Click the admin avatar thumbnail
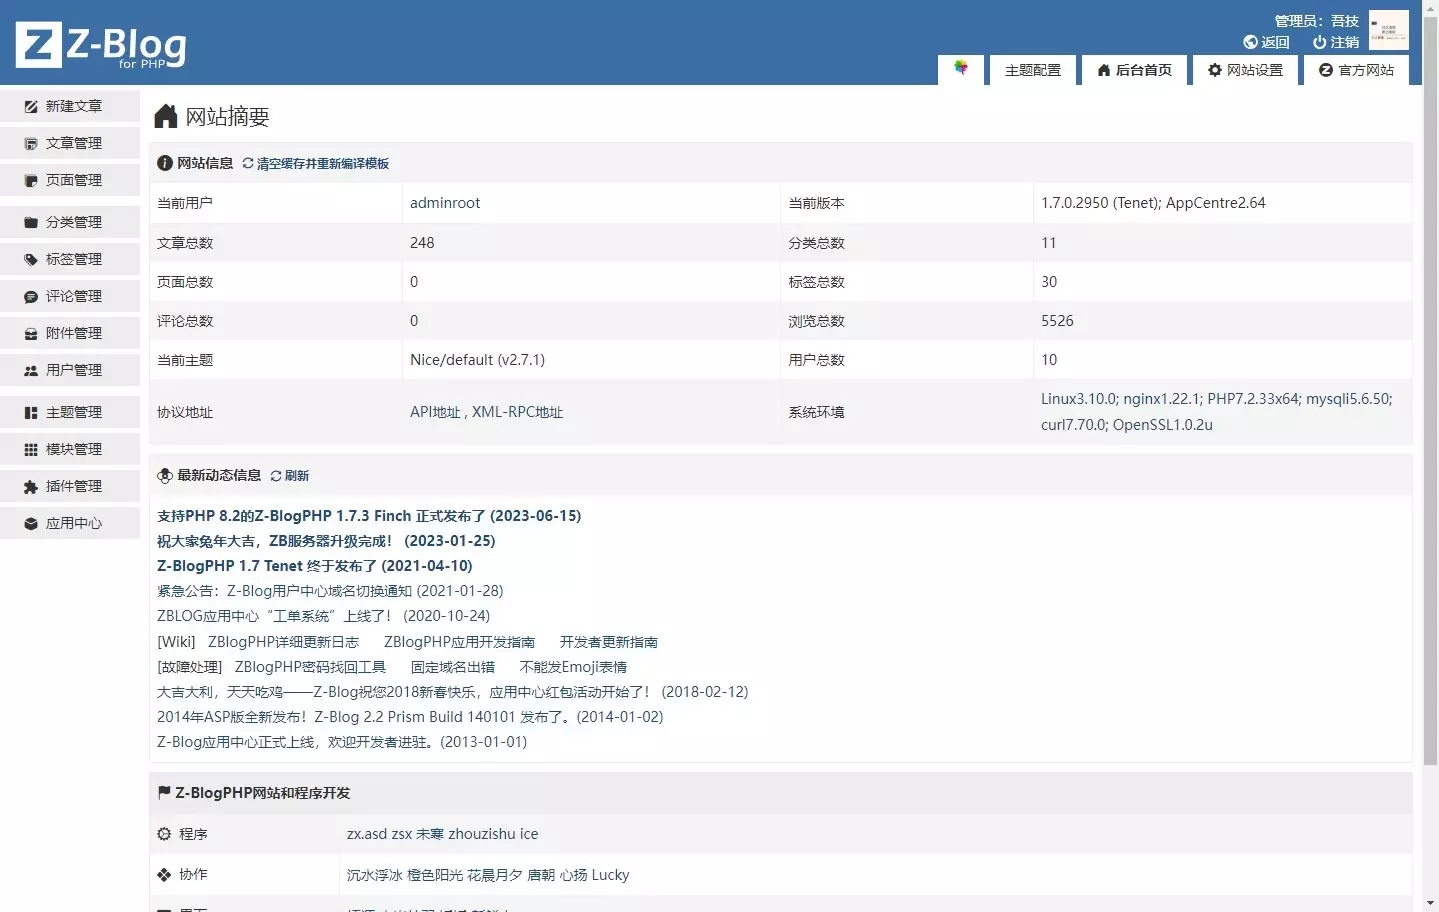Viewport: 1439px width, 912px height. click(x=1389, y=30)
